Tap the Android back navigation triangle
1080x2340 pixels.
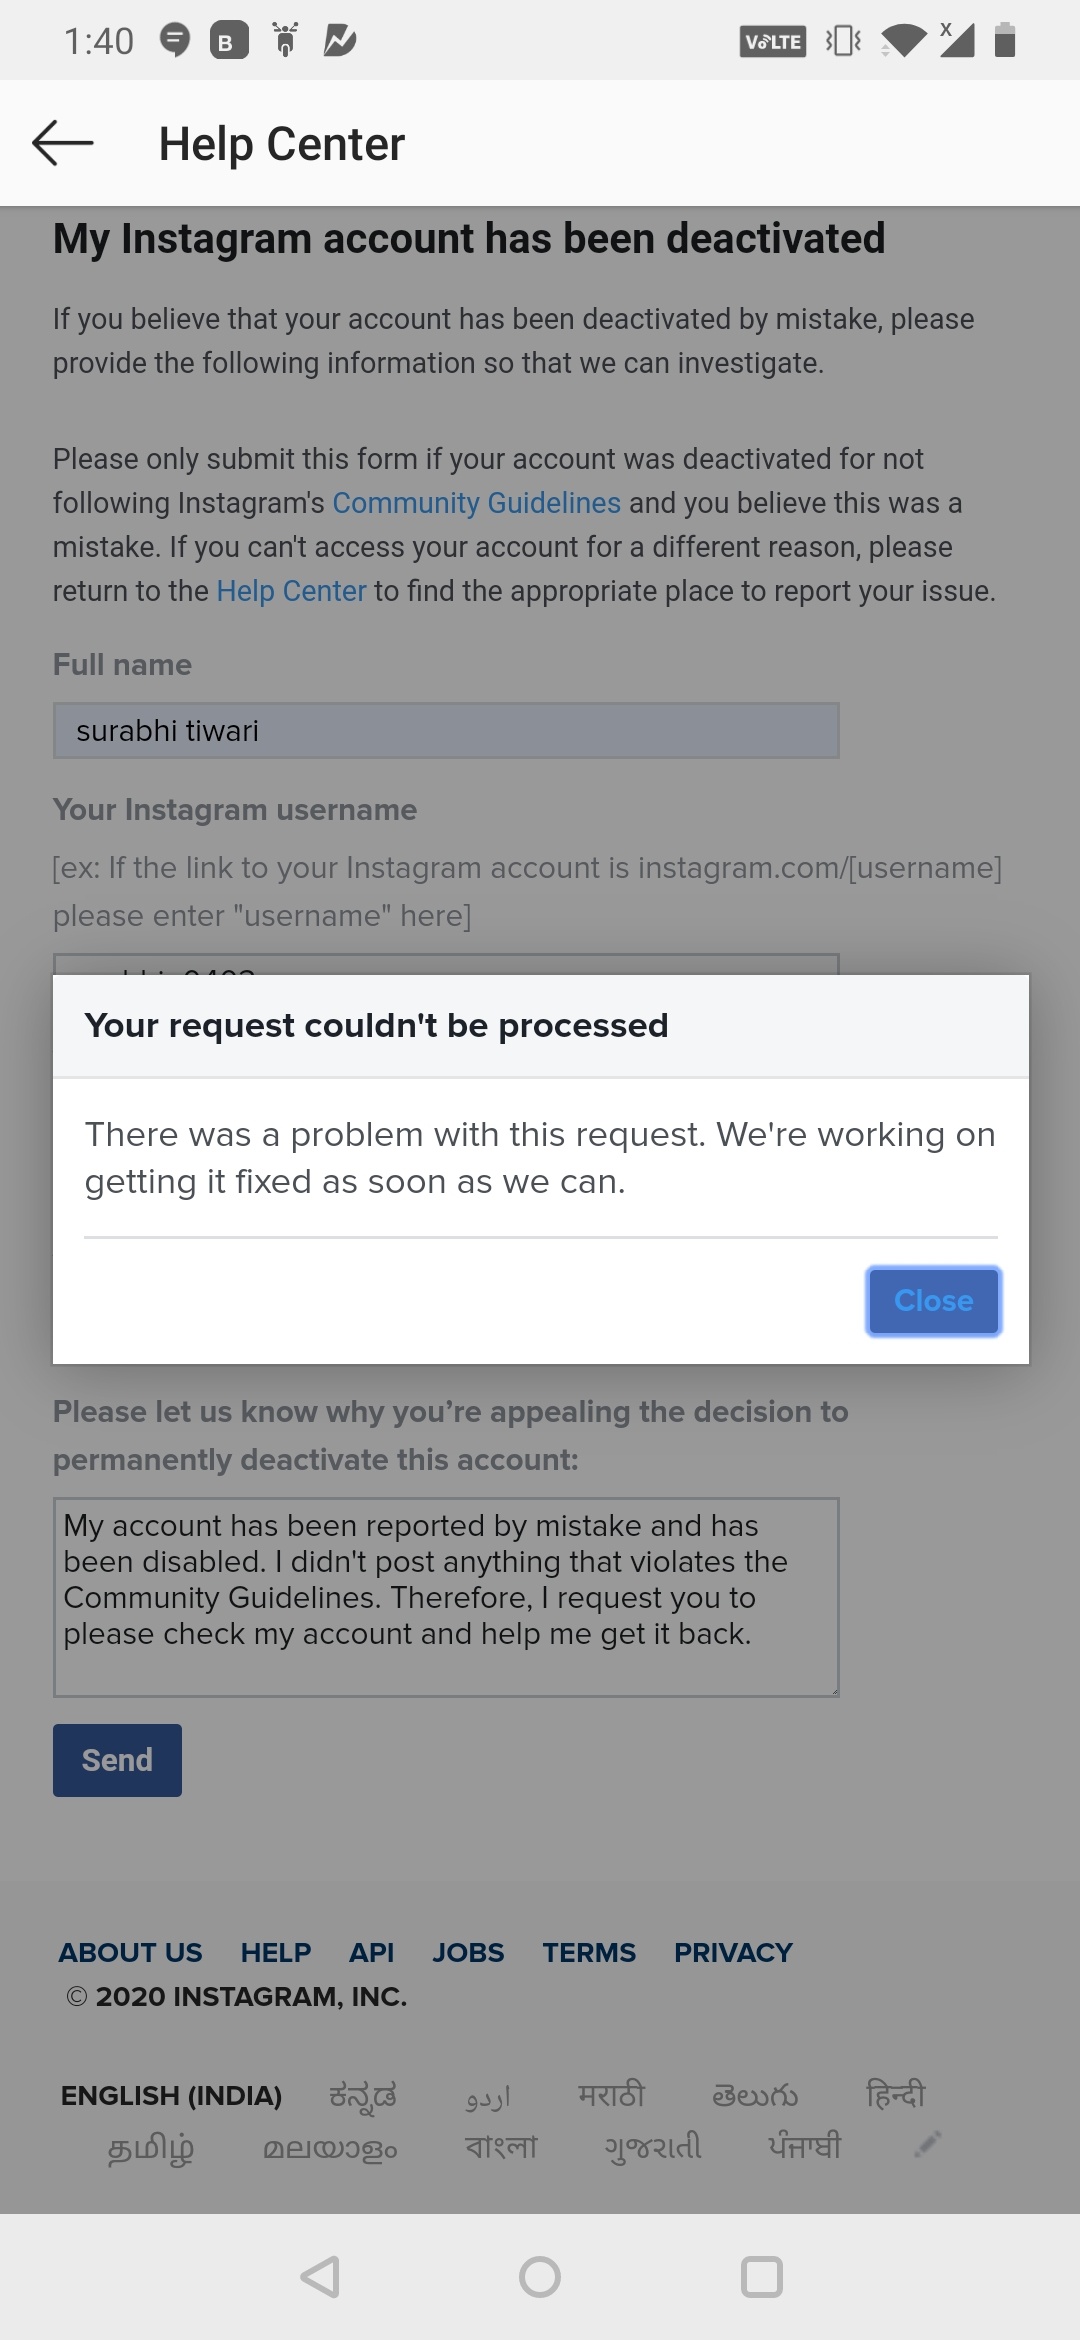point(320,2277)
